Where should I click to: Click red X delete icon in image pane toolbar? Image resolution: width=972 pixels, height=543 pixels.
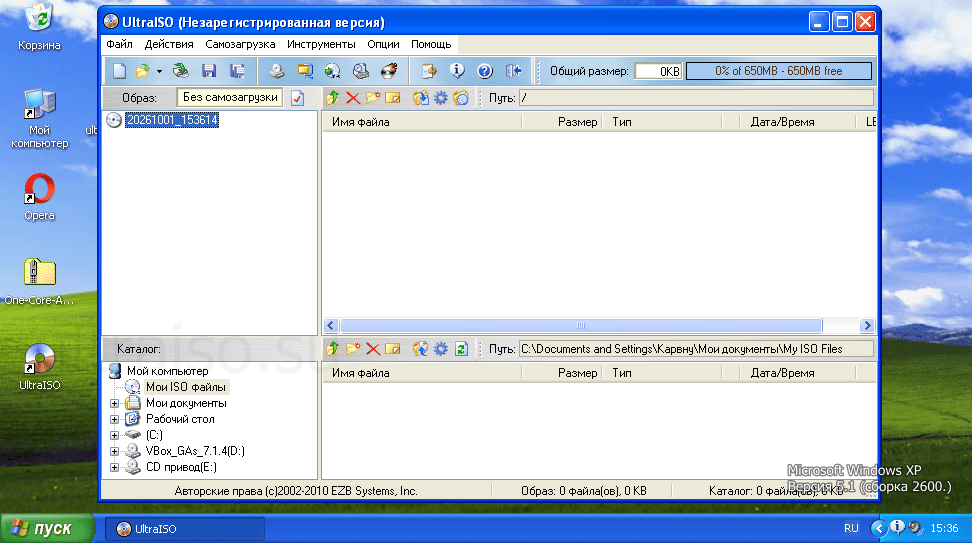click(x=353, y=98)
